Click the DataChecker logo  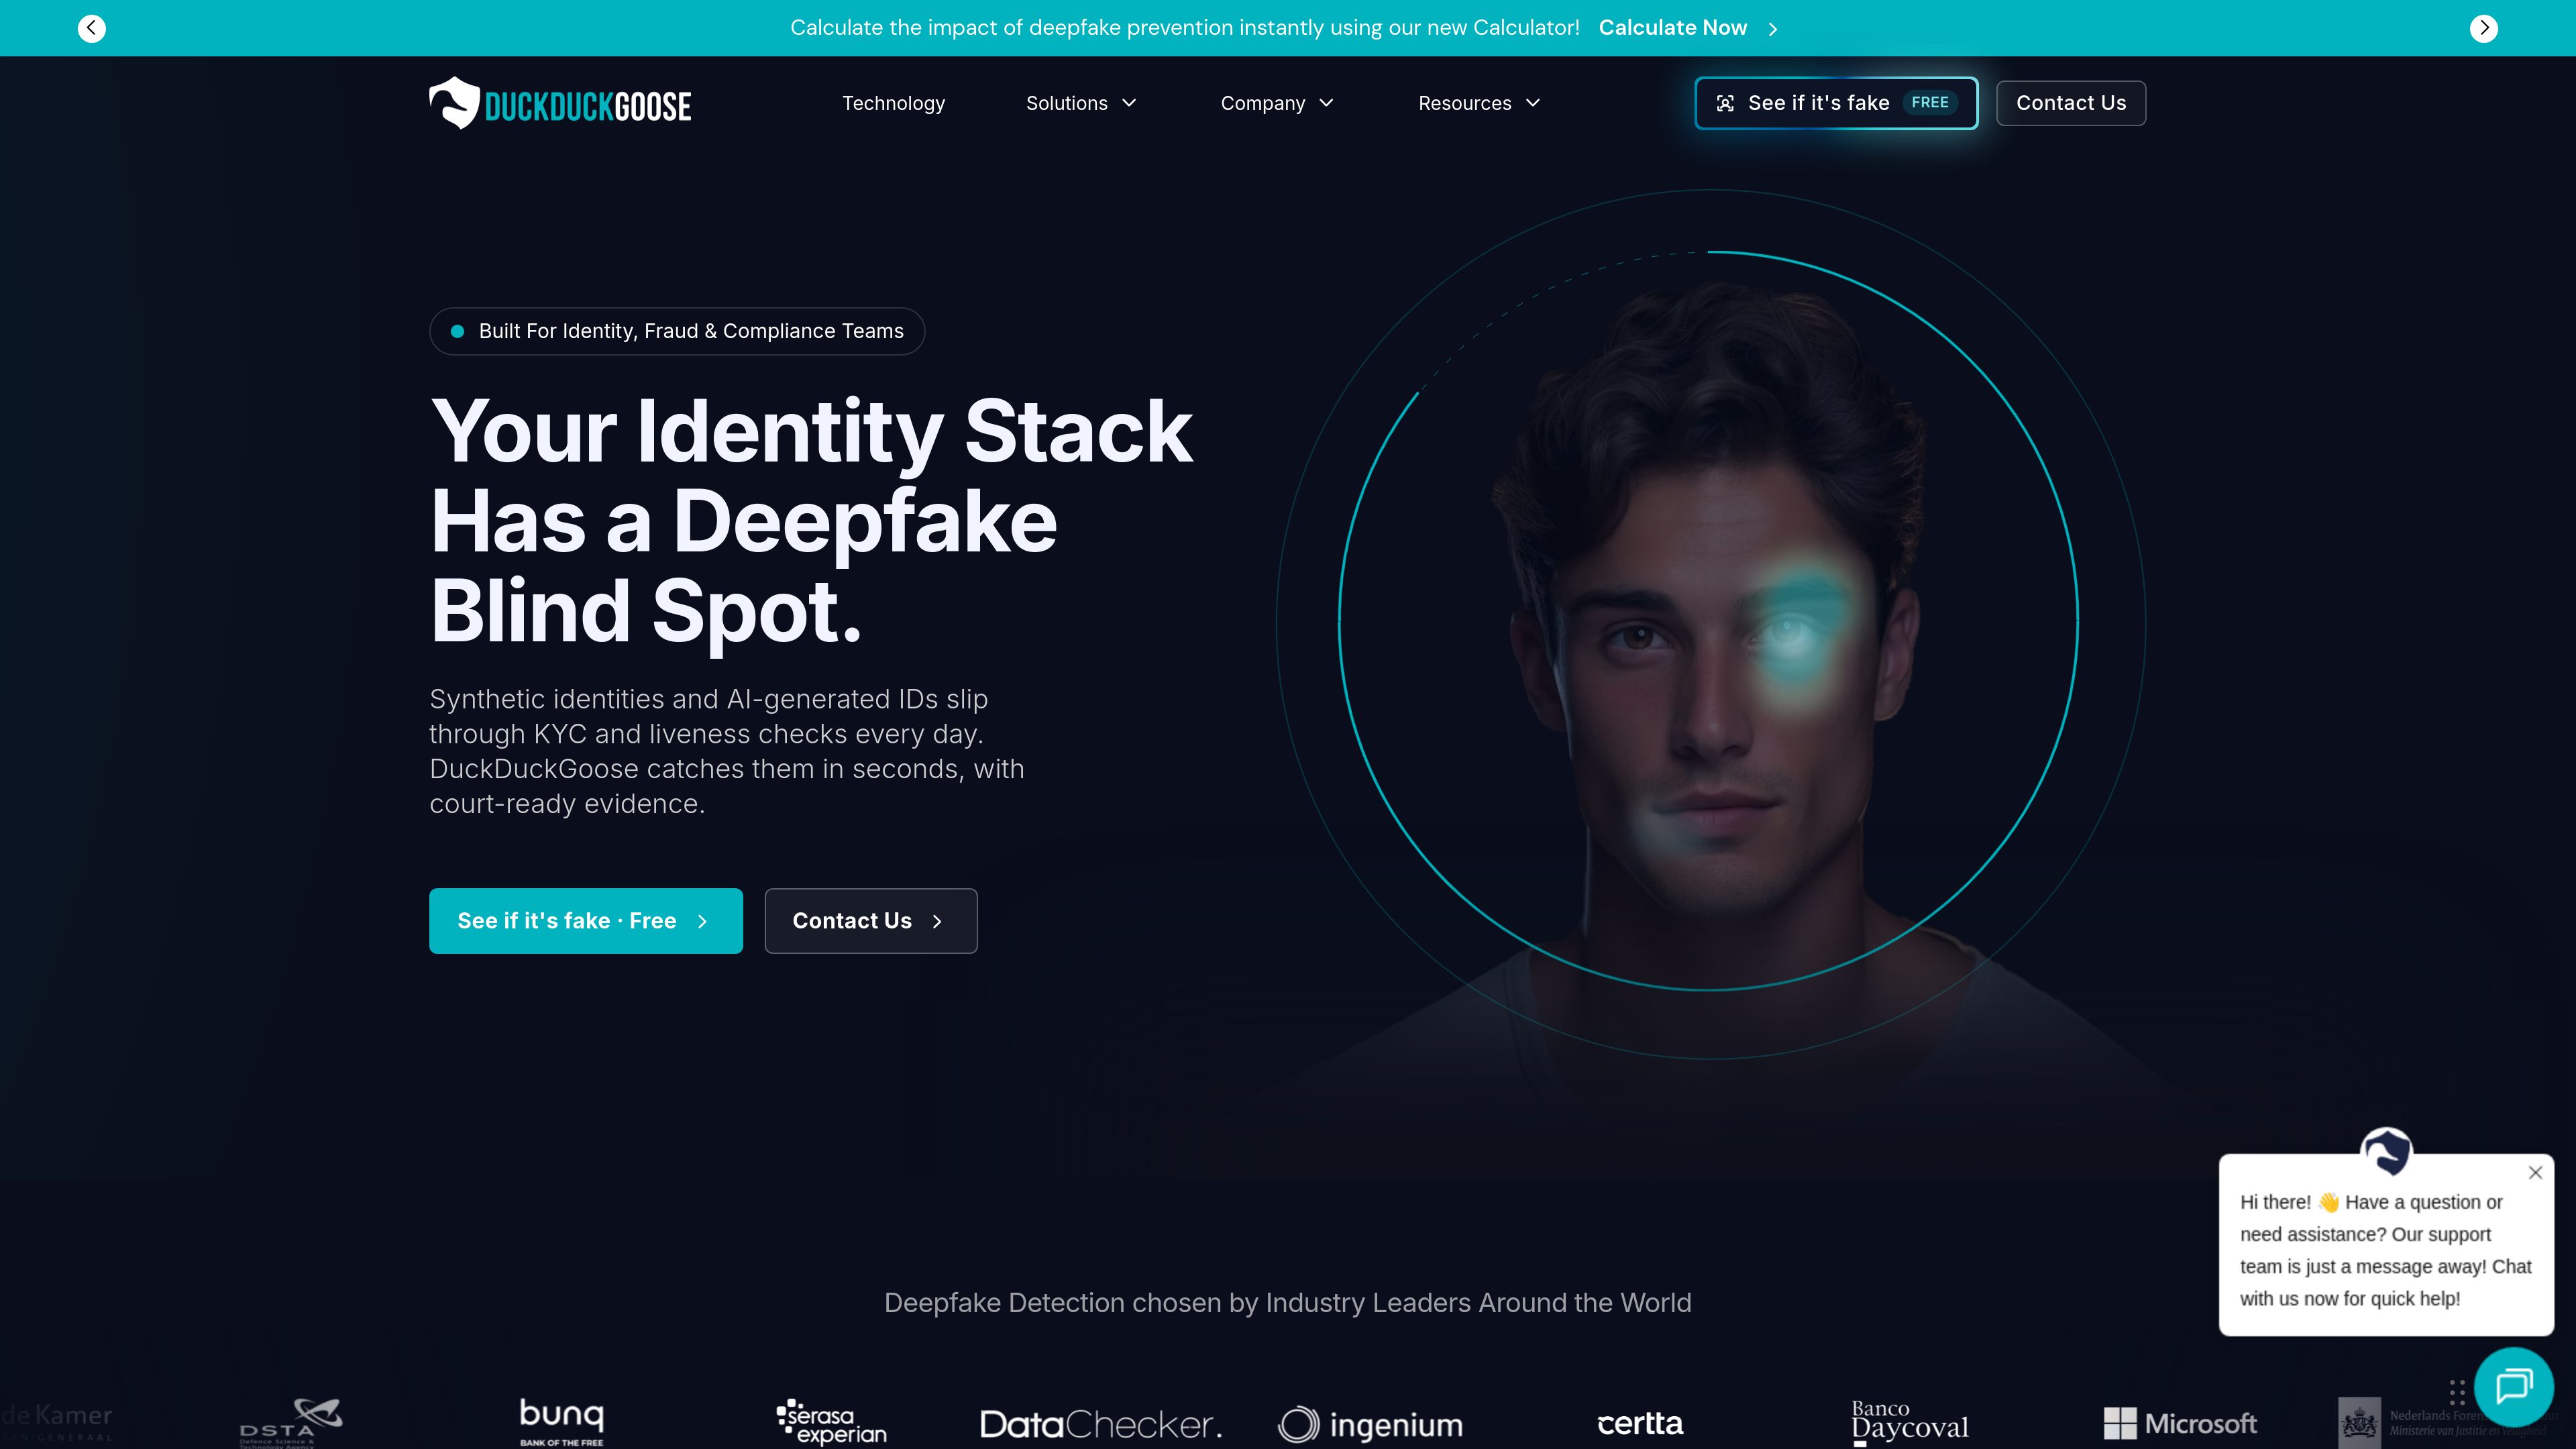(x=1100, y=1424)
